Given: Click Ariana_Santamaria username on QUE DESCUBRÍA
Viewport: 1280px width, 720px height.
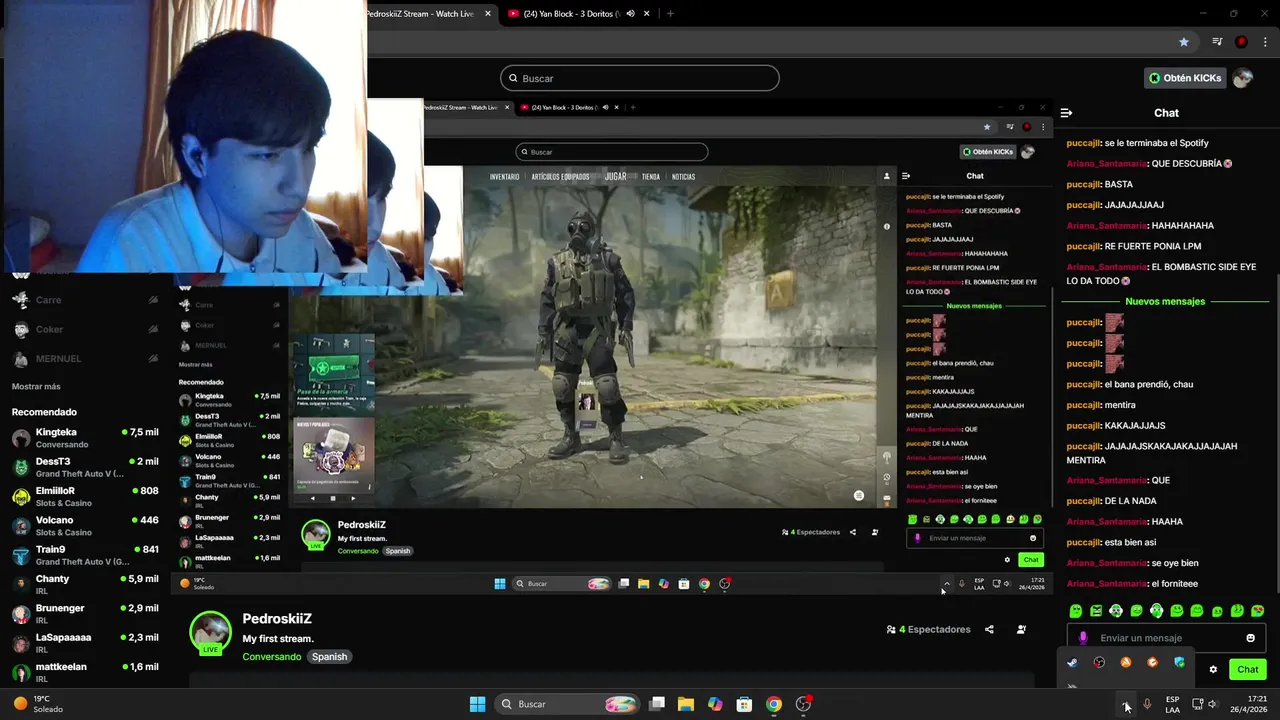Looking at the screenshot, I should point(1106,164).
